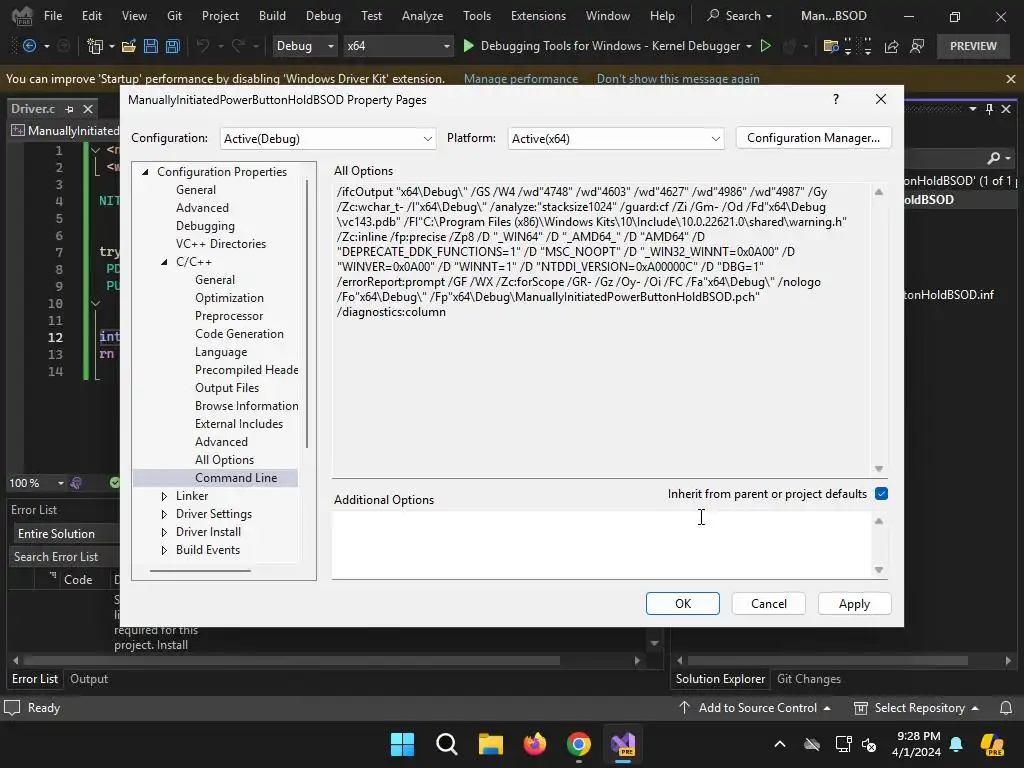Click the Cancel button
Image resolution: width=1024 pixels, height=768 pixels.
click(769, 604)
